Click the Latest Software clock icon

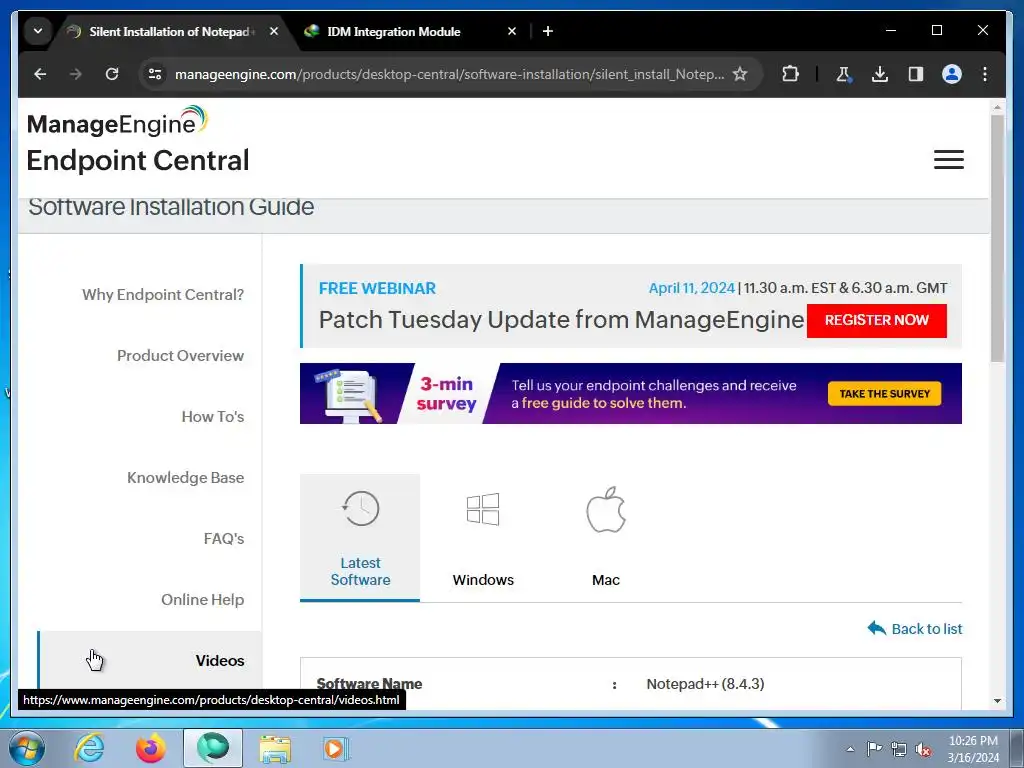tap(360, 508)
